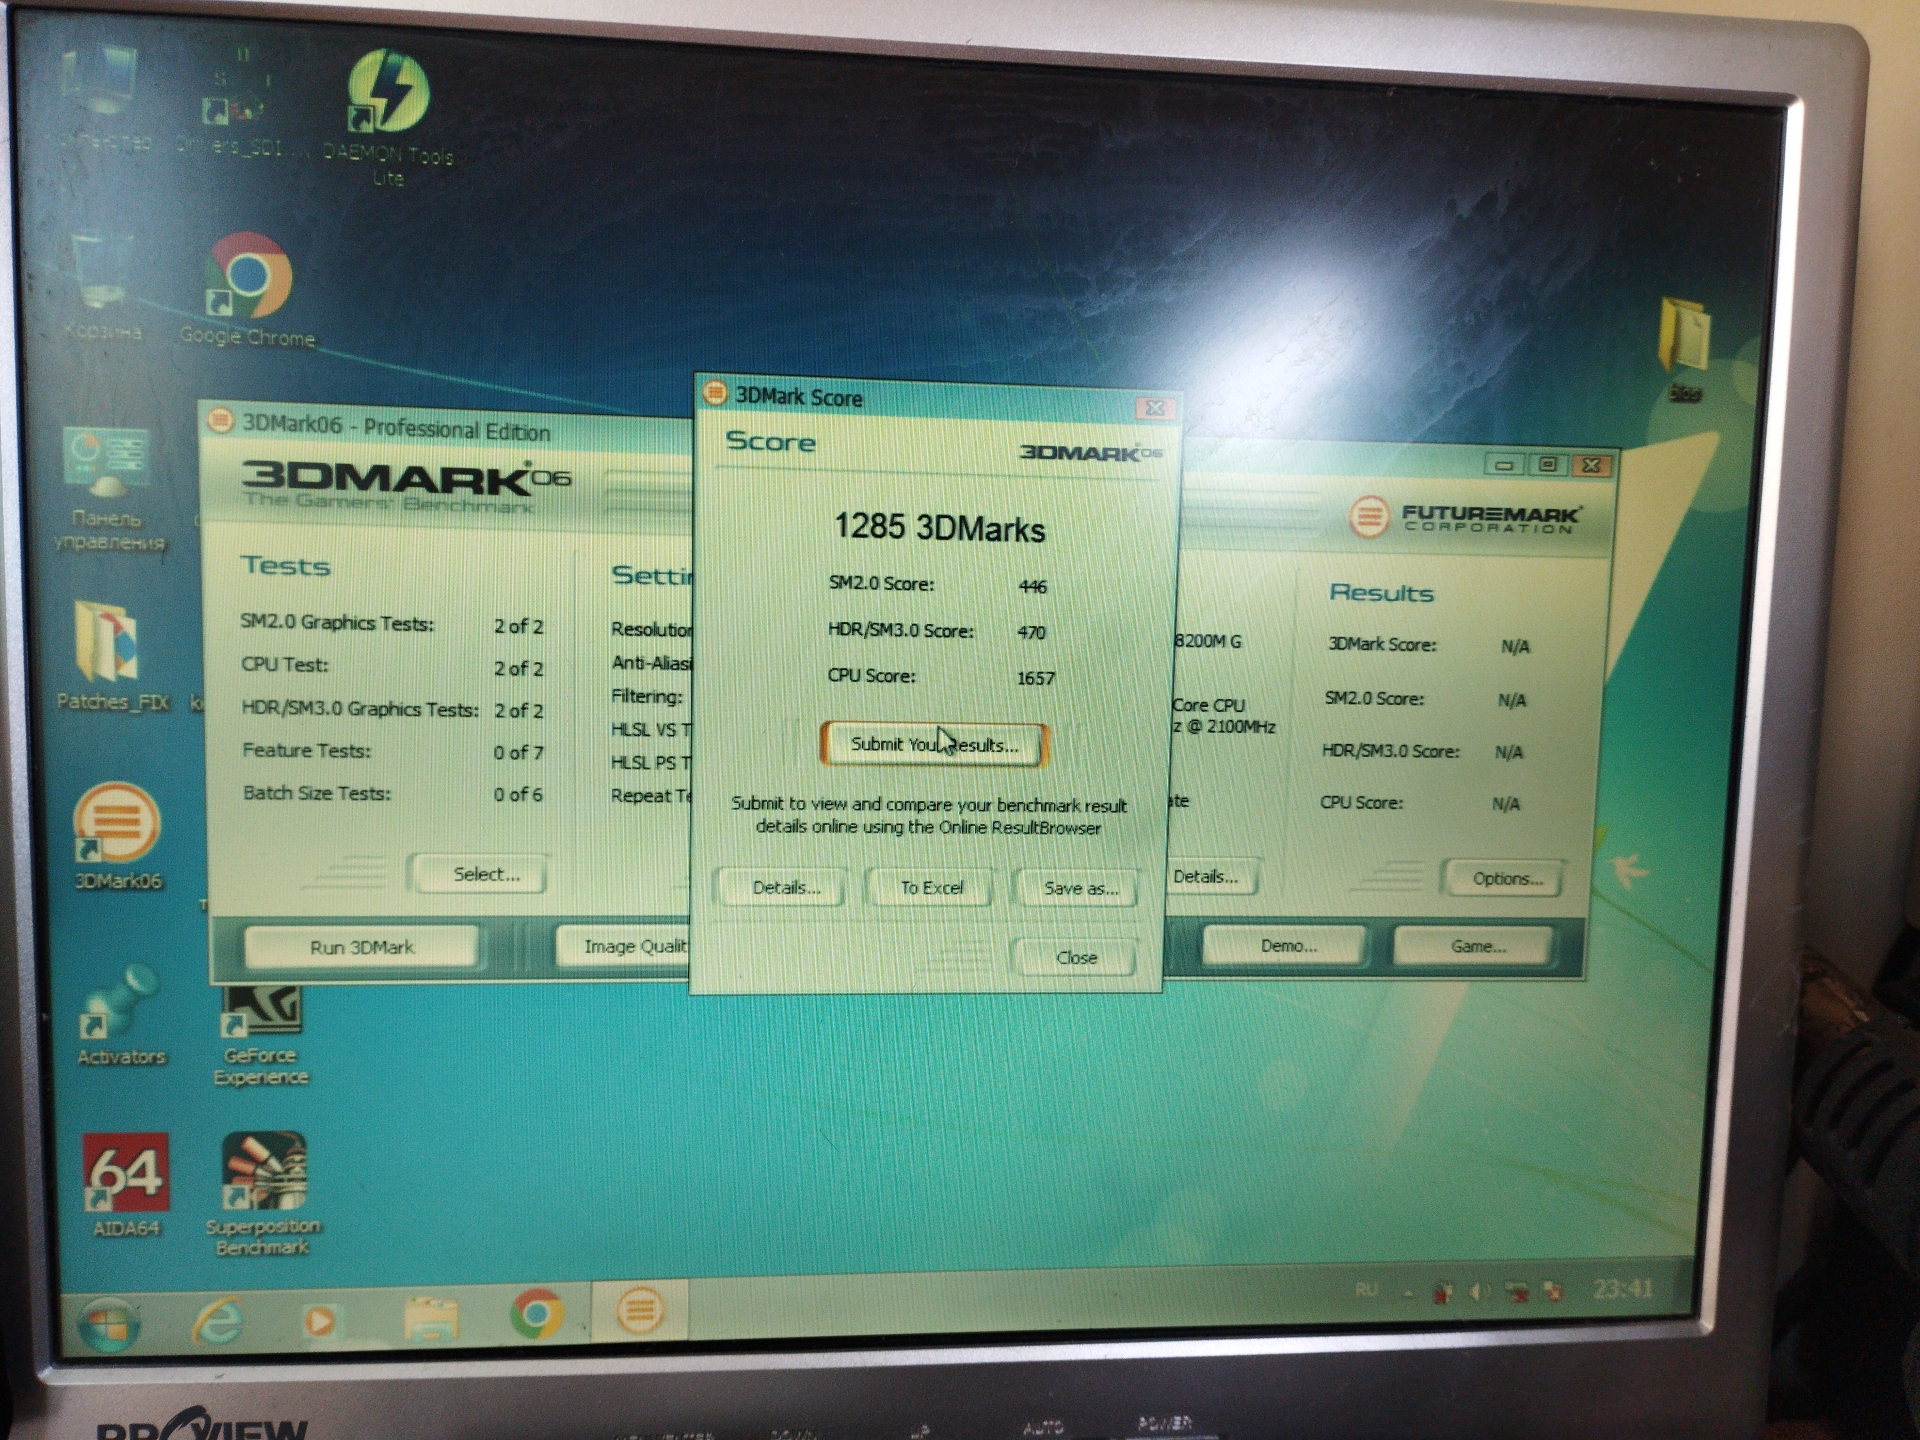Click the CPU Score value '1657'
The image size is (1920, 1440).
click(x=1035, y=678)
